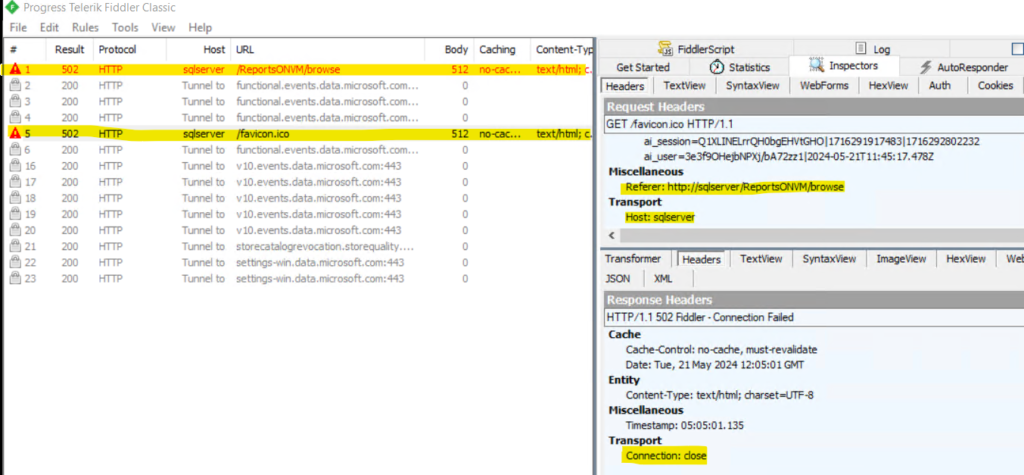
Task: Click the FiddlerScript tab script icon
Action: coord(665,48)
